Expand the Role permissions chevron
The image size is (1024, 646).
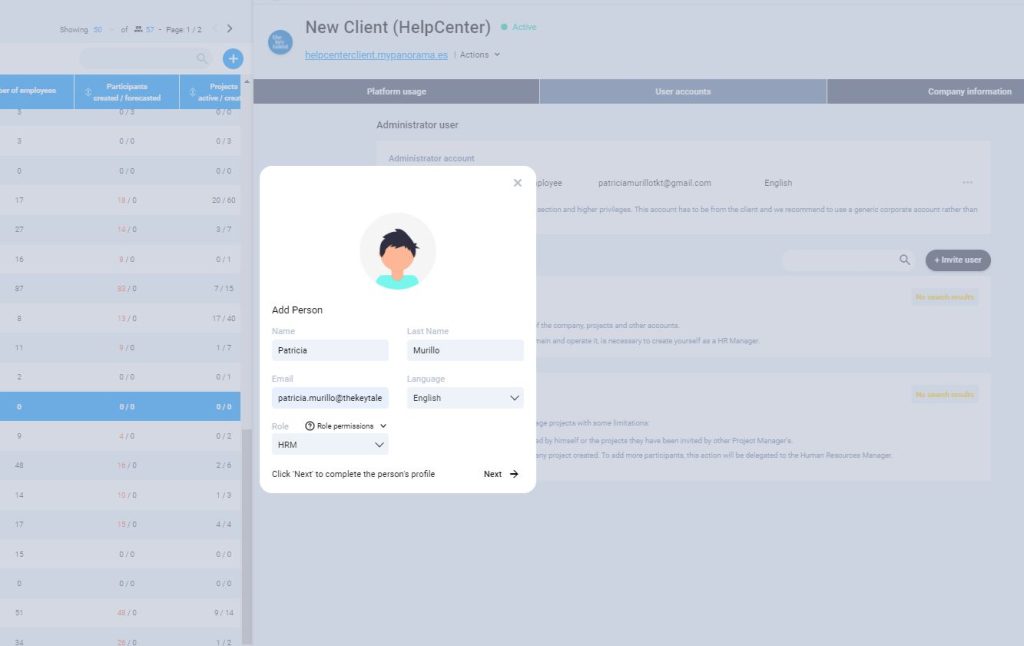(383, 426)
